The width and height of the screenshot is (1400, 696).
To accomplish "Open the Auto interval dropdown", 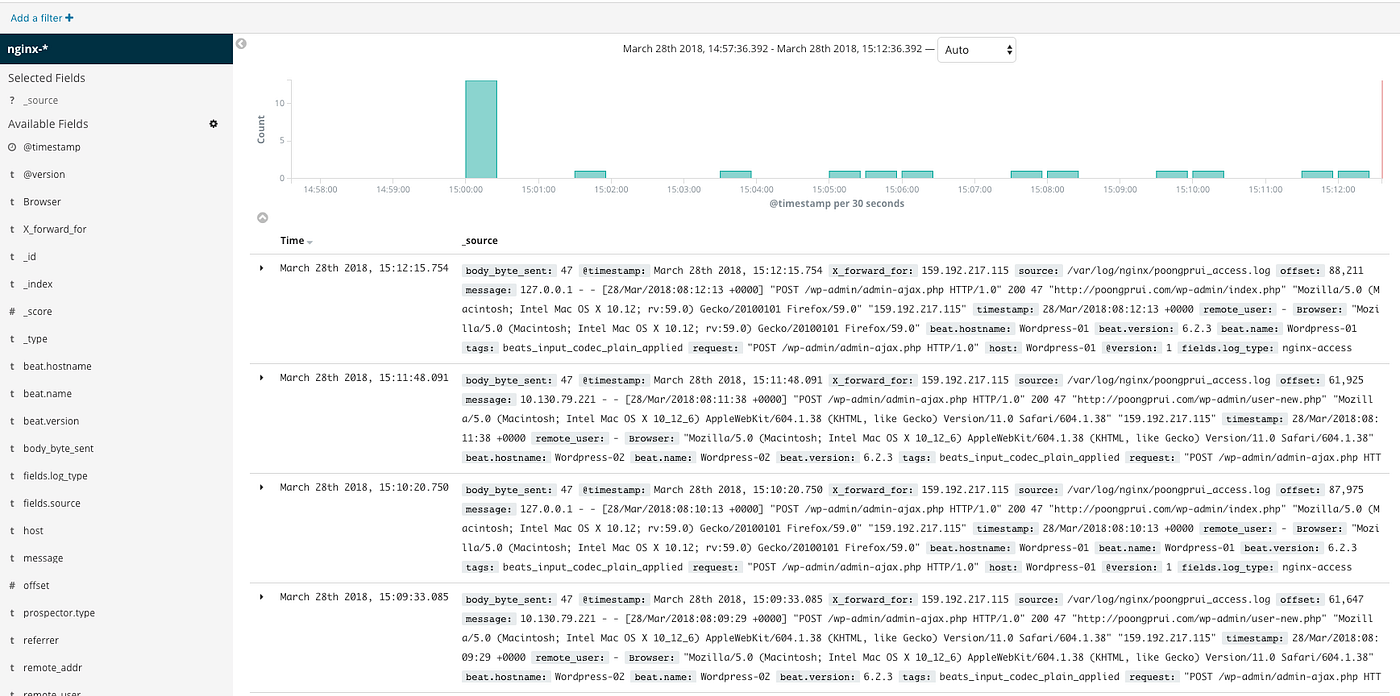I will coord(977,49).
